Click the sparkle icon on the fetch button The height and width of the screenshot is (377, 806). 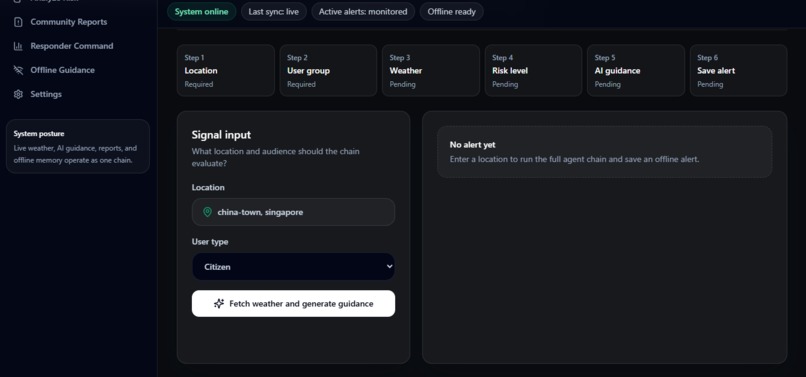click(x=219, y=303)
